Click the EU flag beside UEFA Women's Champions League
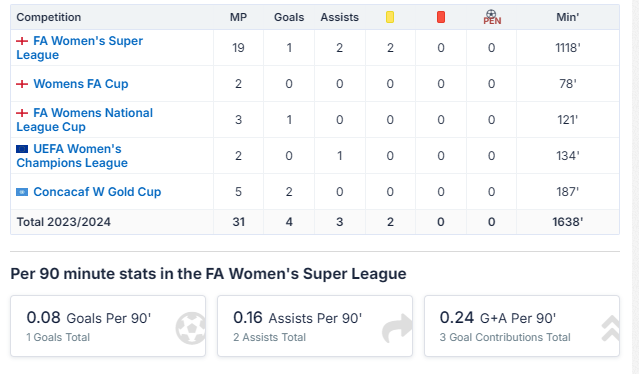The width and height of the screenshot is (639, 374). pos(22,149)
